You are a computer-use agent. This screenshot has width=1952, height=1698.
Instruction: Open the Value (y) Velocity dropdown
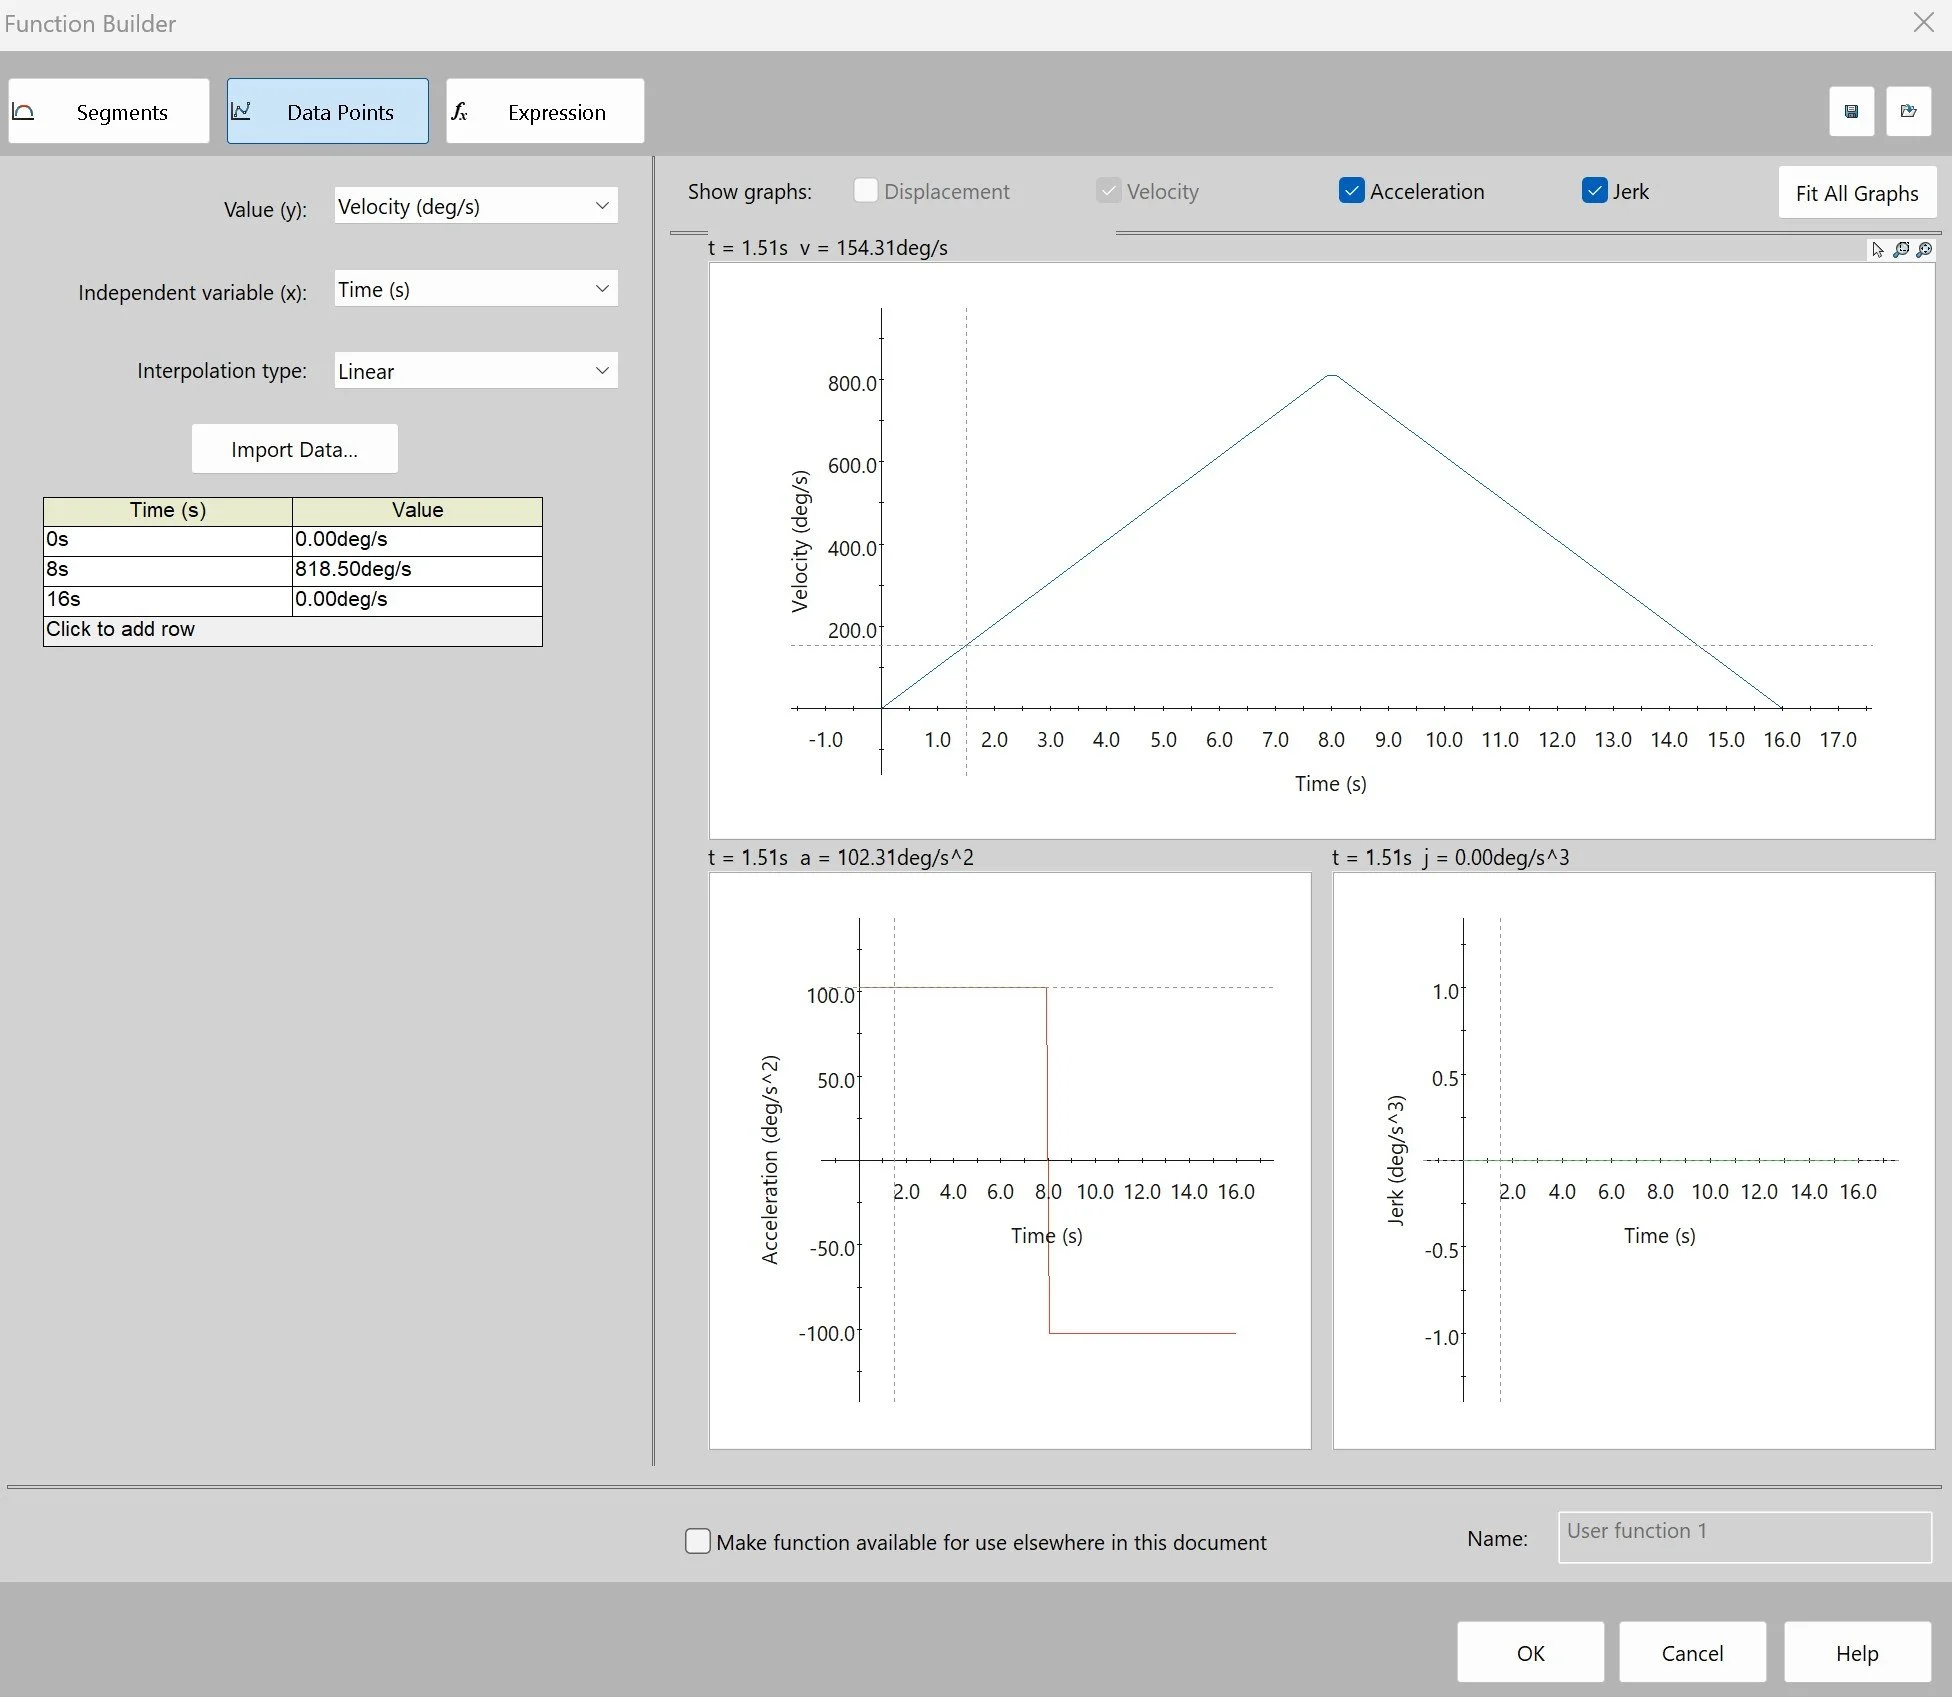point(476,206)
